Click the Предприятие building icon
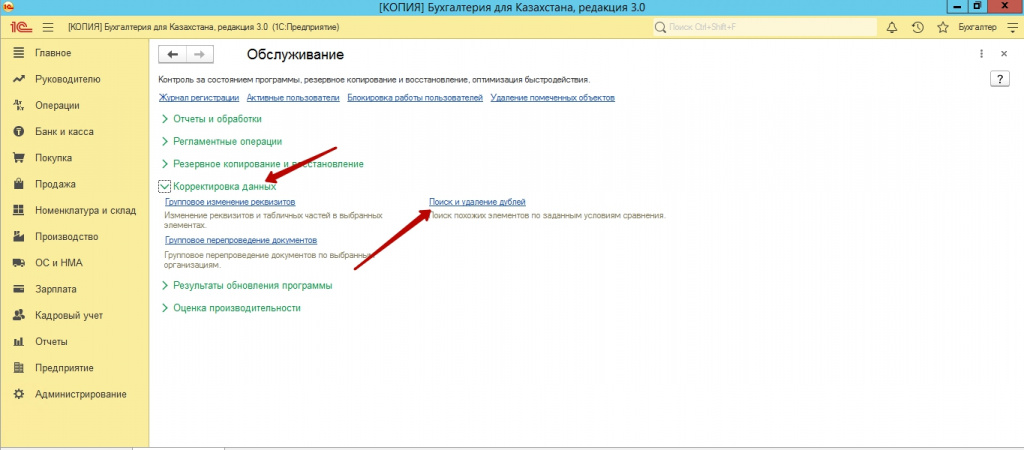Screen dimensions: 1024x450 [x=19, y=368]
